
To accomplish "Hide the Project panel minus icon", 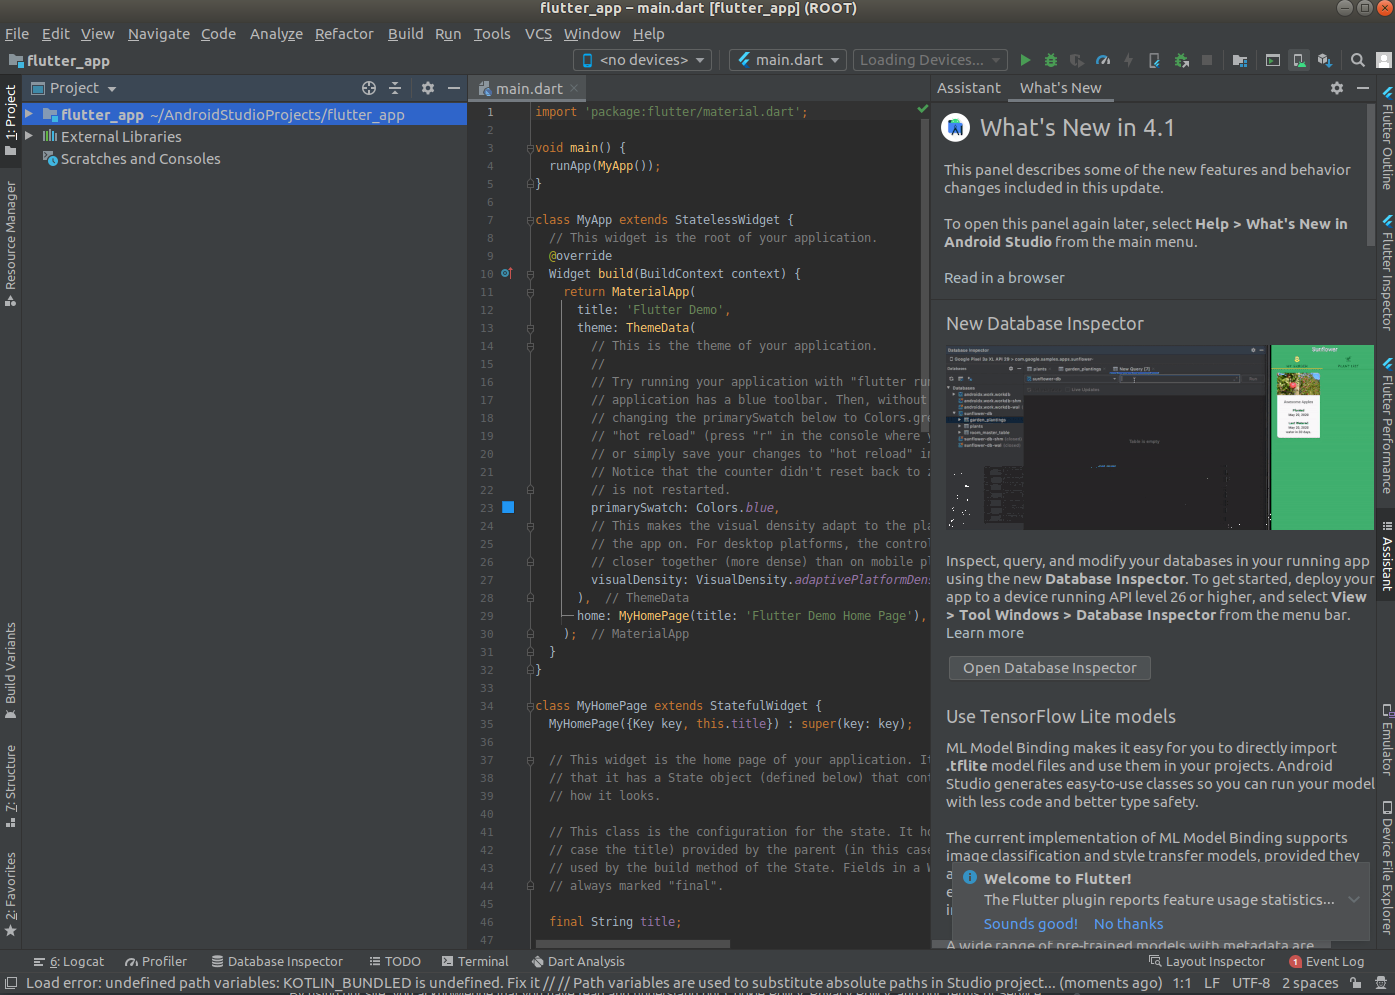I will pos(454,88).
